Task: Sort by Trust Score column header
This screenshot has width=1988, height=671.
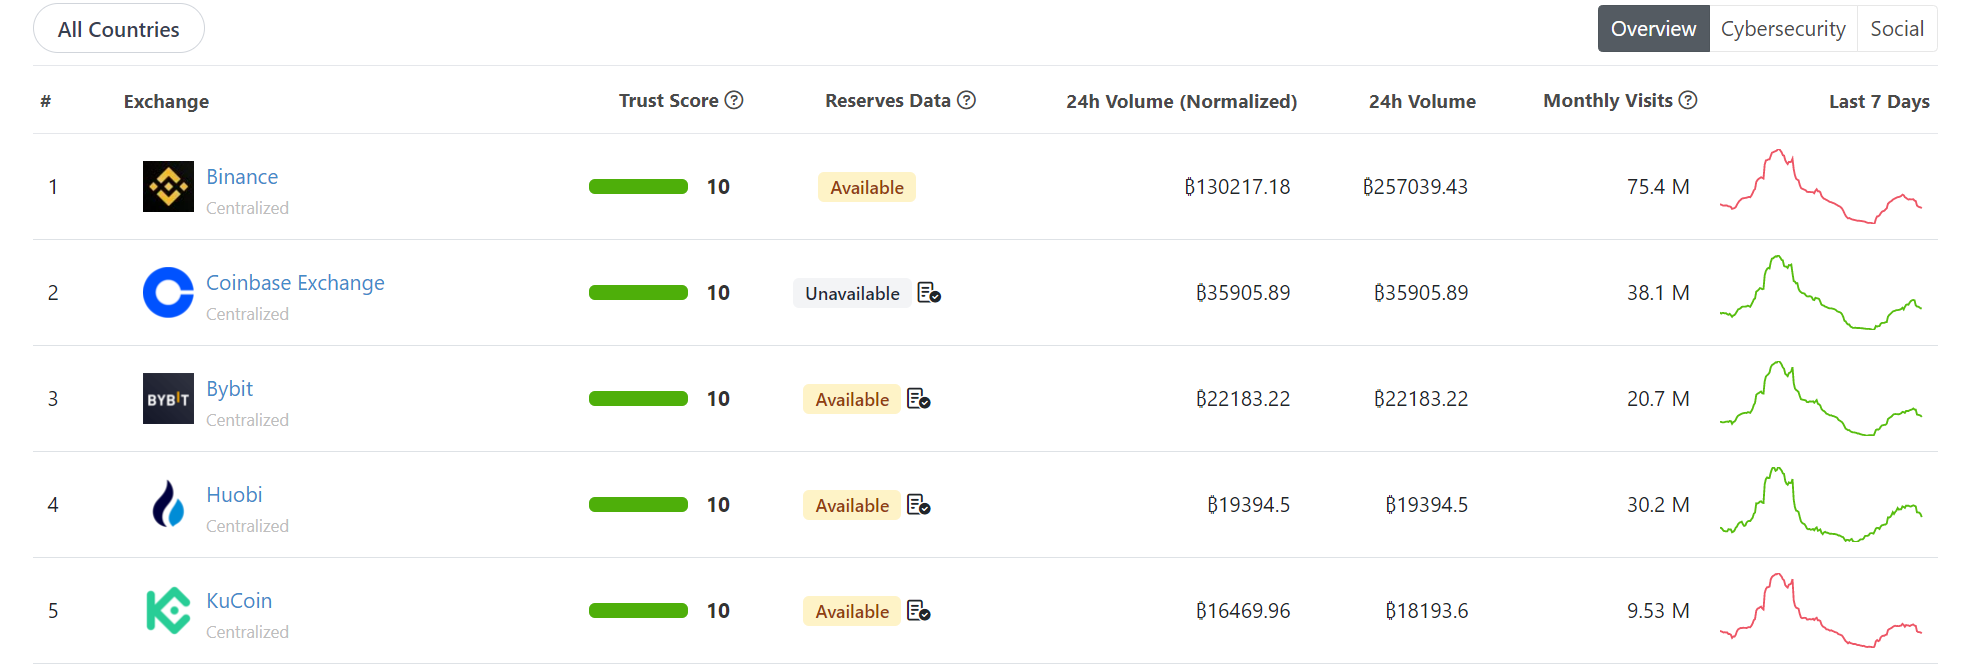Action: click(668, 100)
